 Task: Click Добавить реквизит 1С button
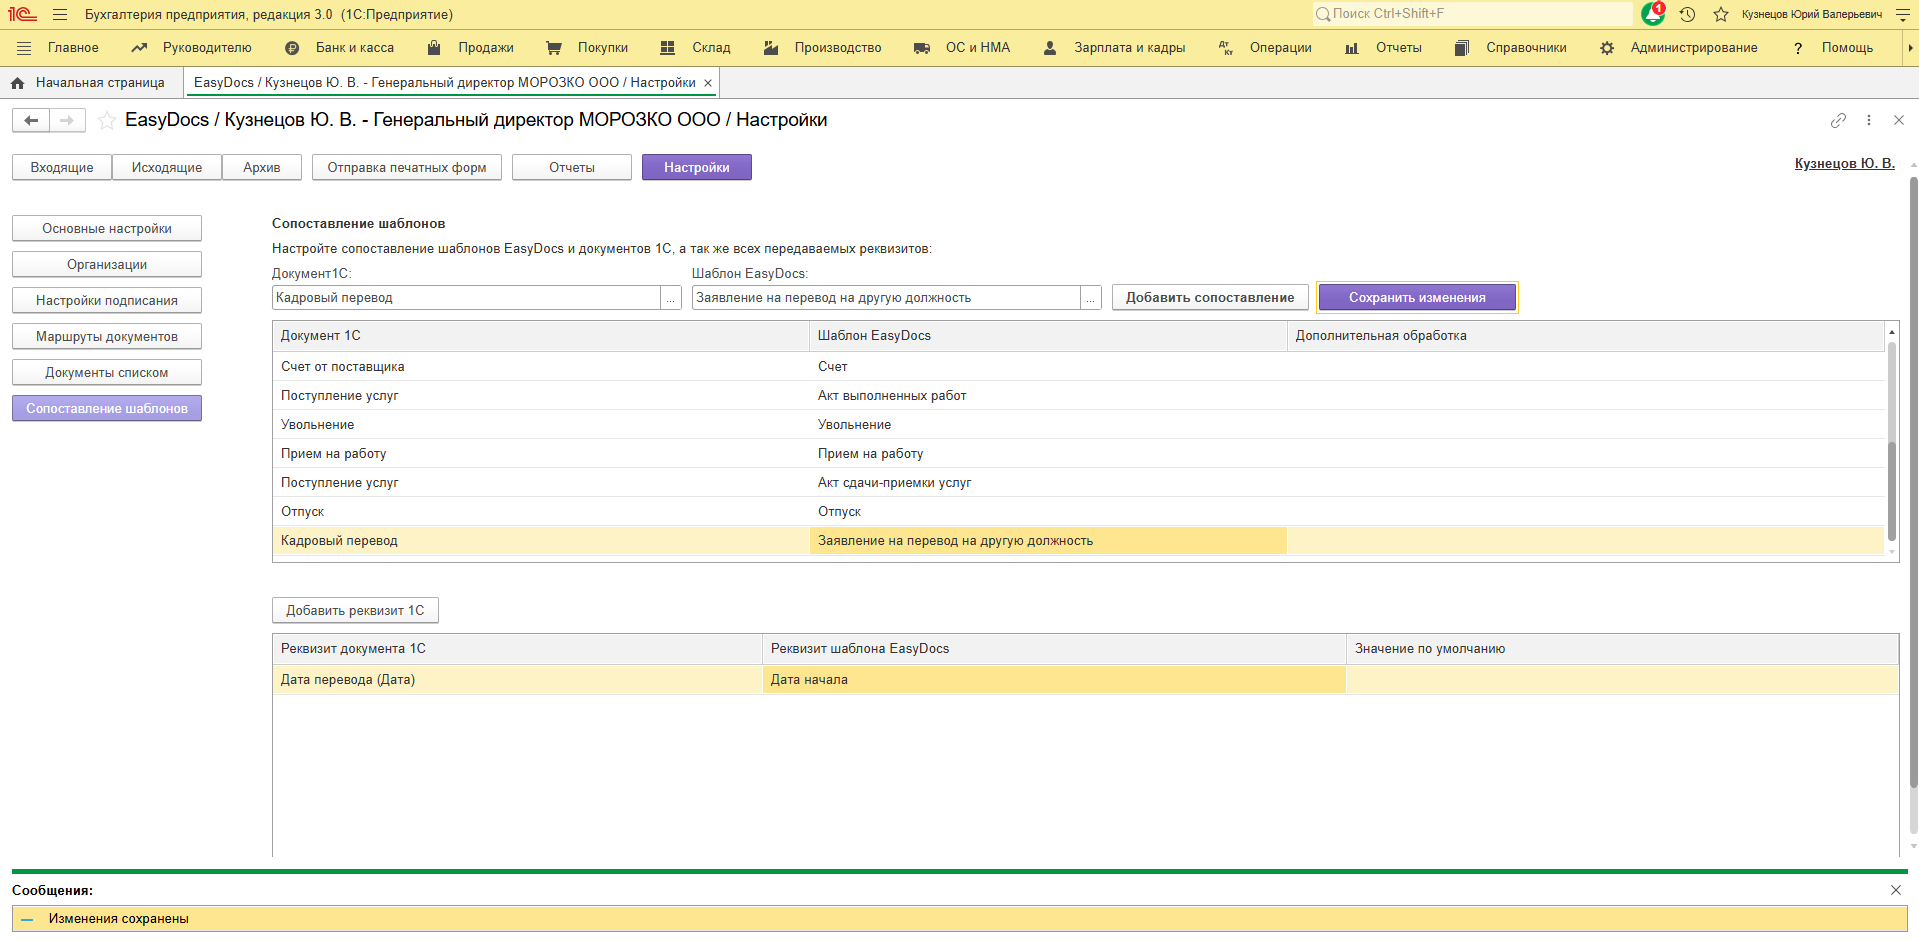[355, 610]
